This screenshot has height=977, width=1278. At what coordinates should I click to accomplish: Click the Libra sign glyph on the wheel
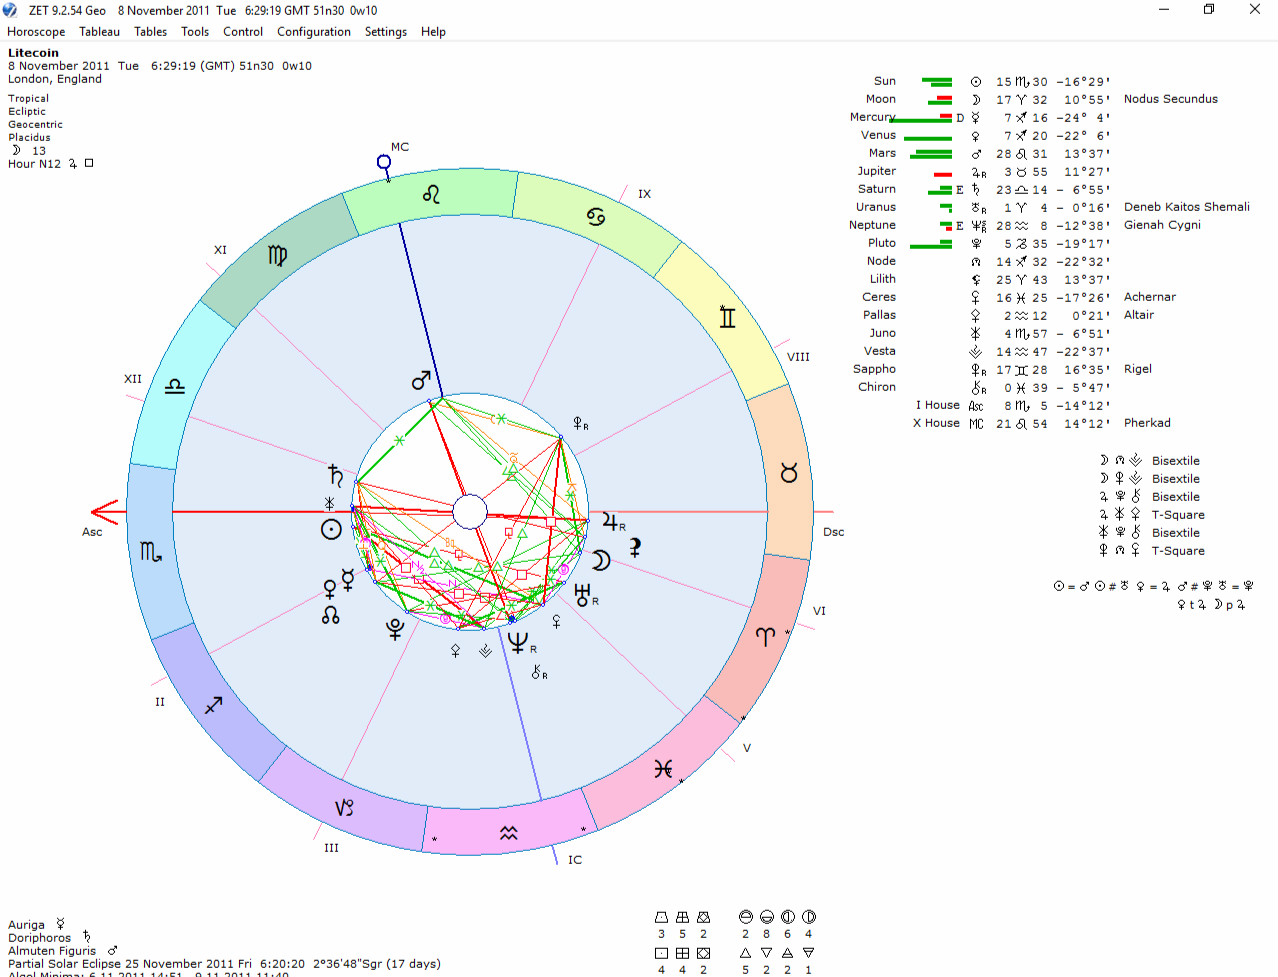pos(175,386)
